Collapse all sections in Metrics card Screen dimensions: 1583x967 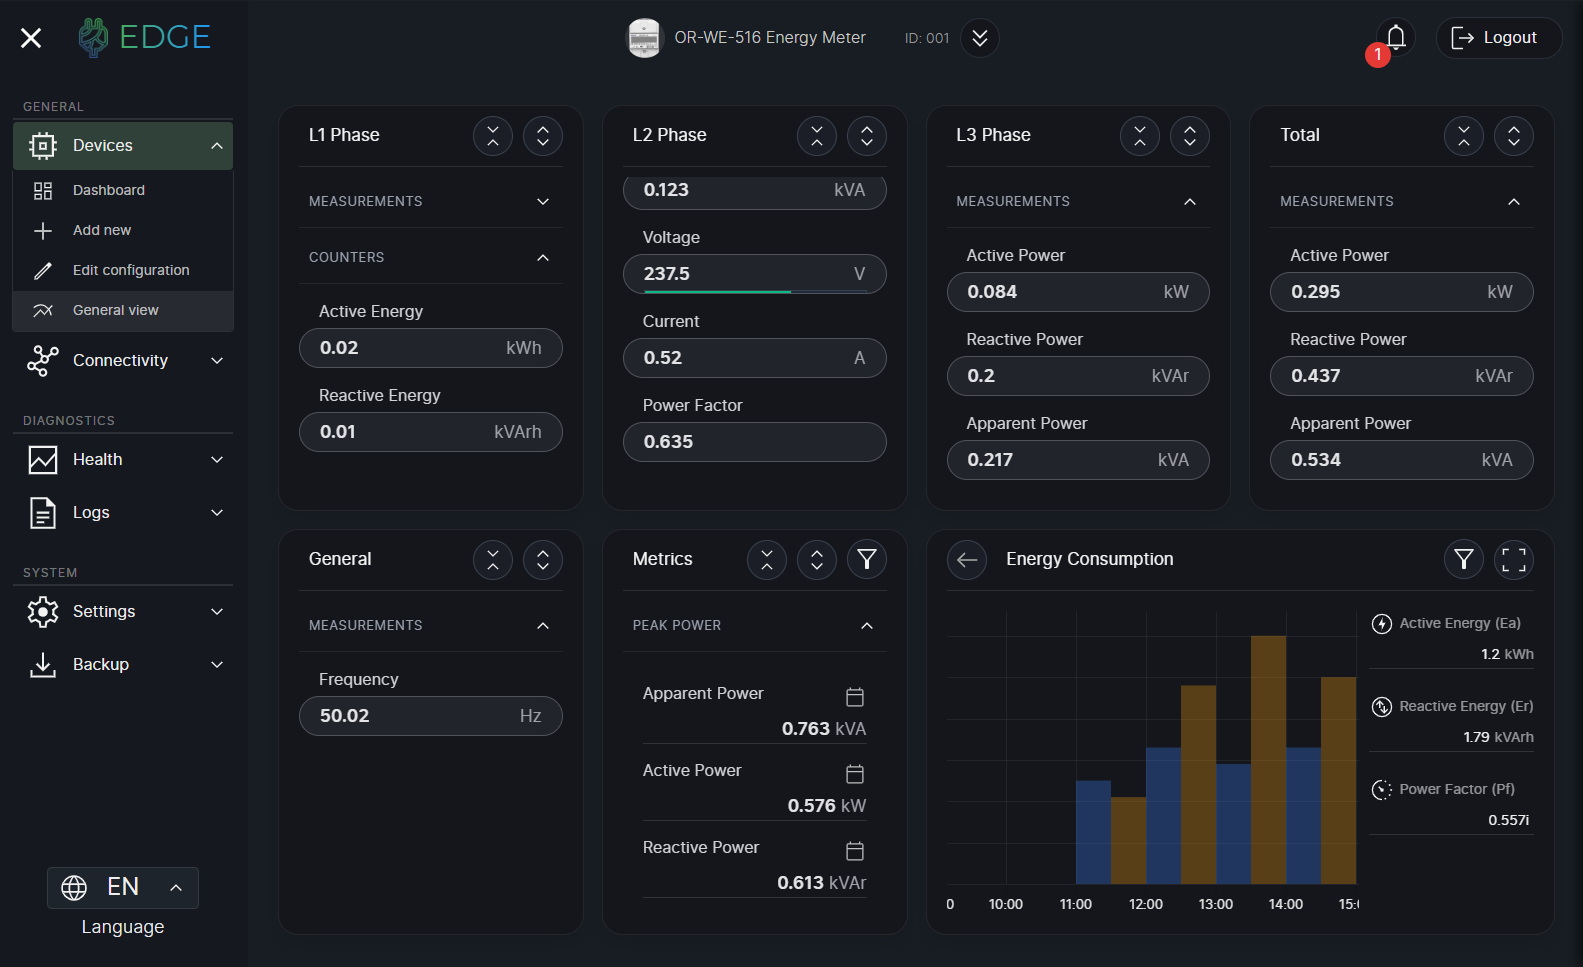(767, 560)
